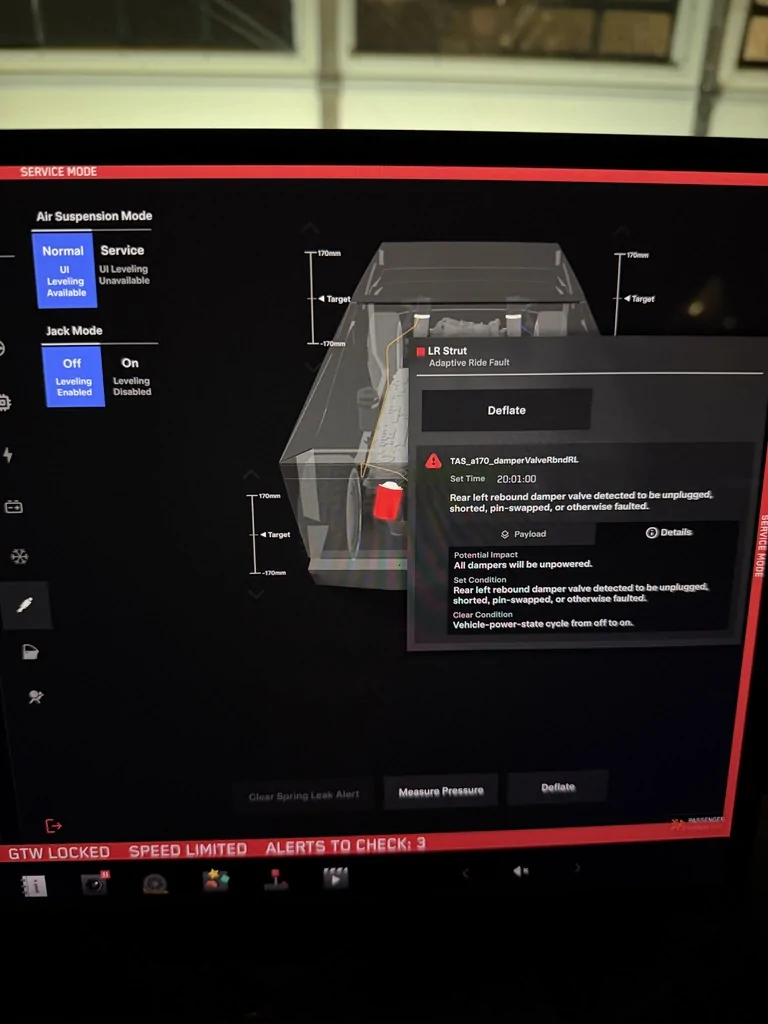The height and width of the screenshot is (1024, 768).
Task: Open the arcade joystick app icon
Action: [276, 879]
